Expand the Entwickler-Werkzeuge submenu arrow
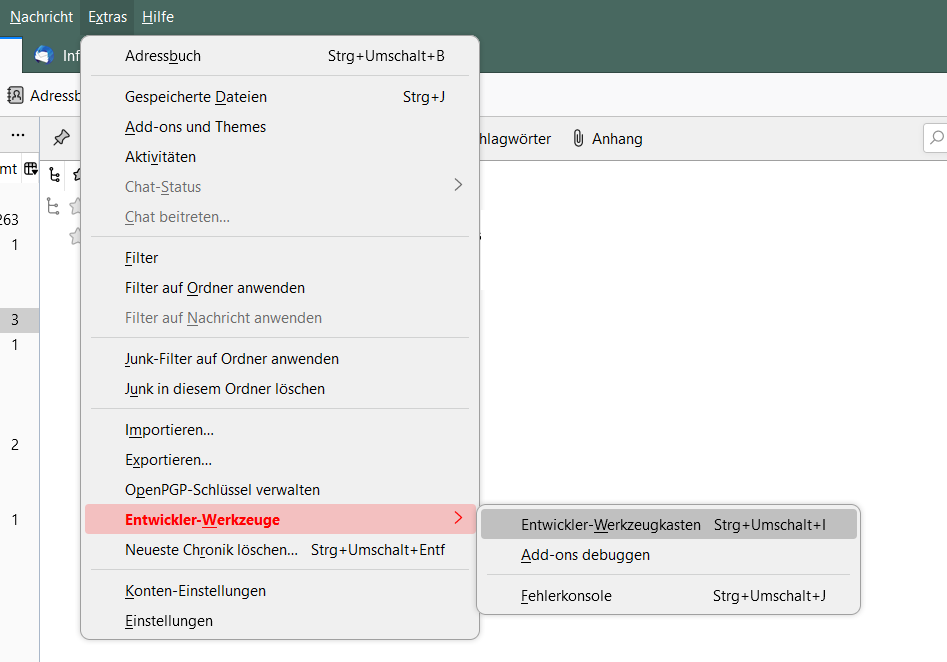Viewport: 947px width, 662px height. click(x=458, y=518)
